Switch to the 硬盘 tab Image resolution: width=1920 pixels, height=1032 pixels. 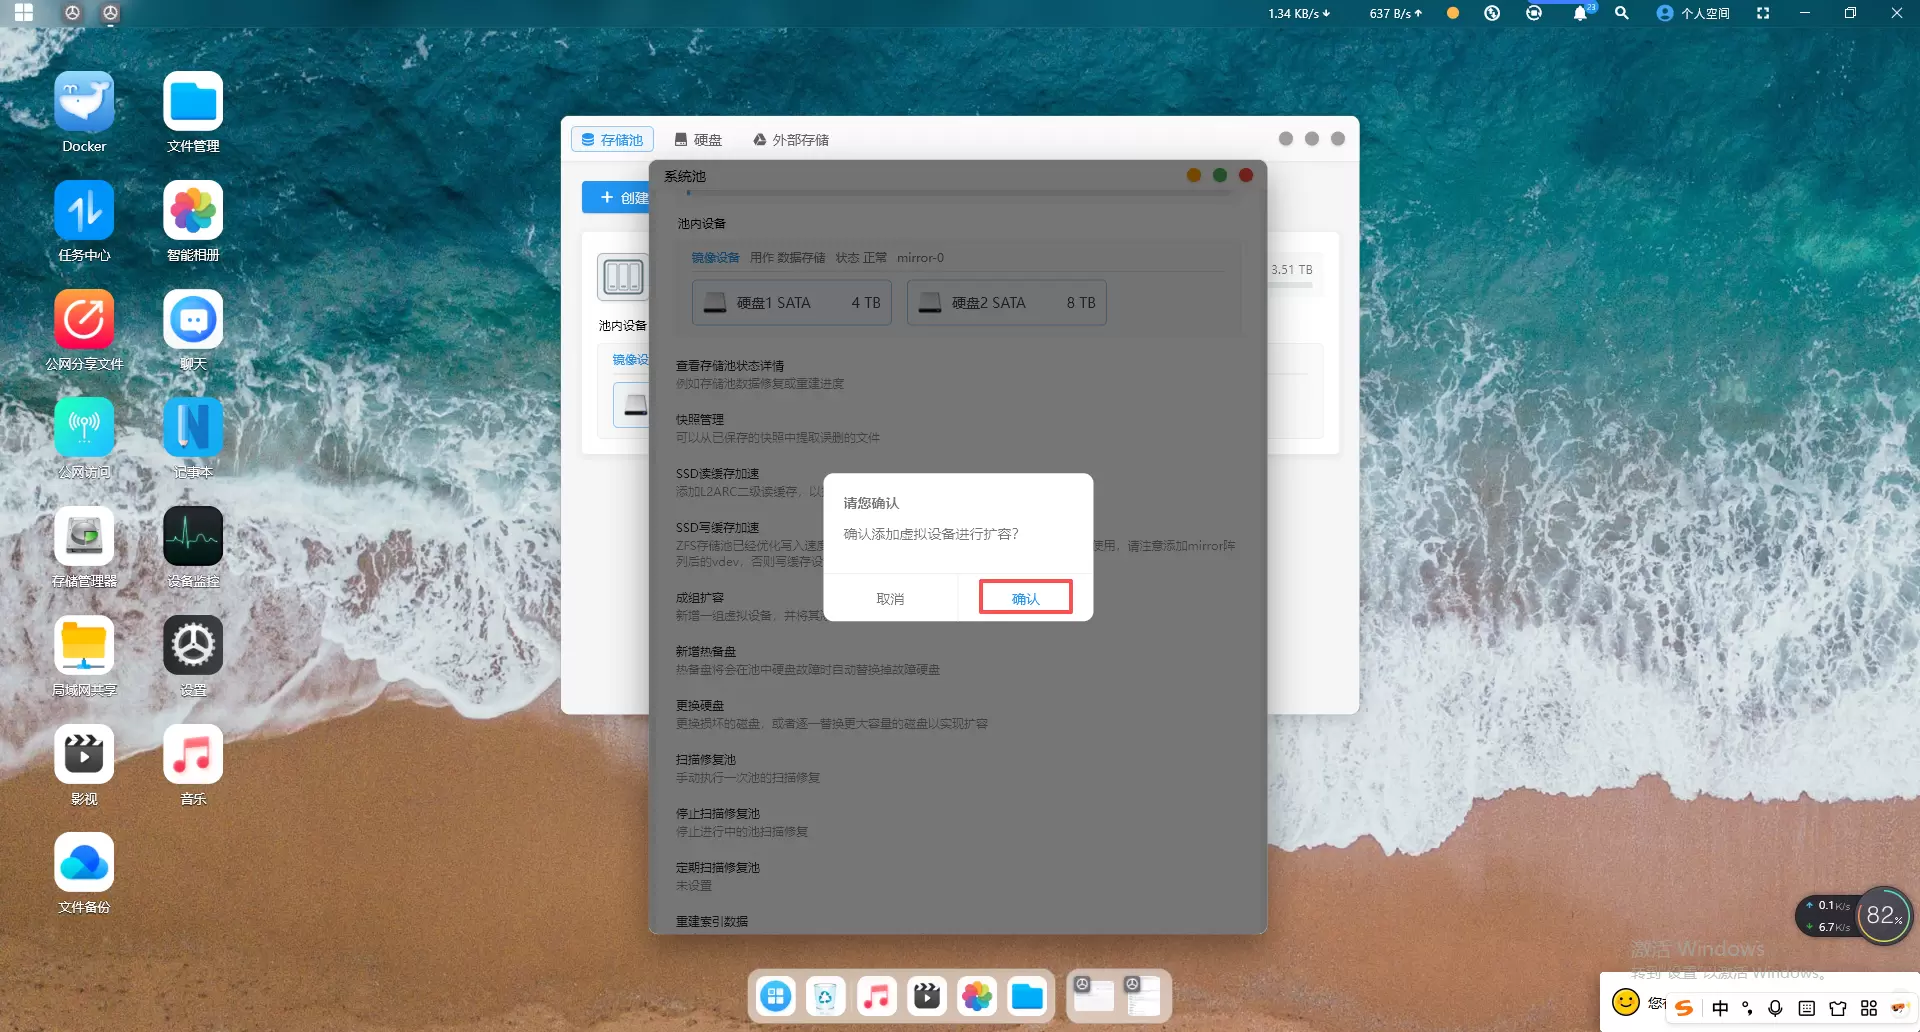[x=698, y=140]
